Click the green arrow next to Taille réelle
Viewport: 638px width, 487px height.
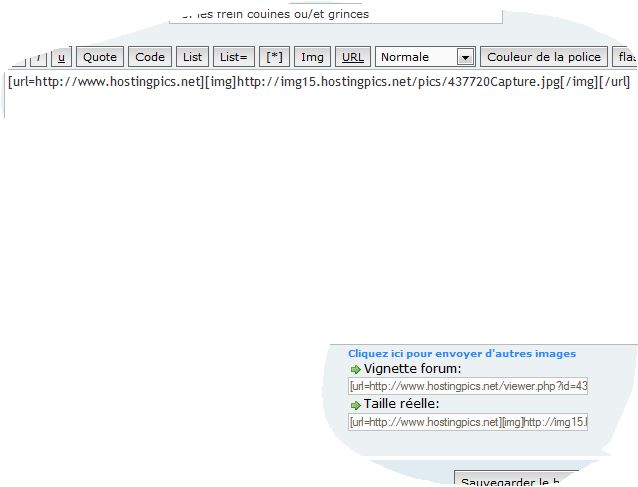pyautogui.click(x=356, y=405)
